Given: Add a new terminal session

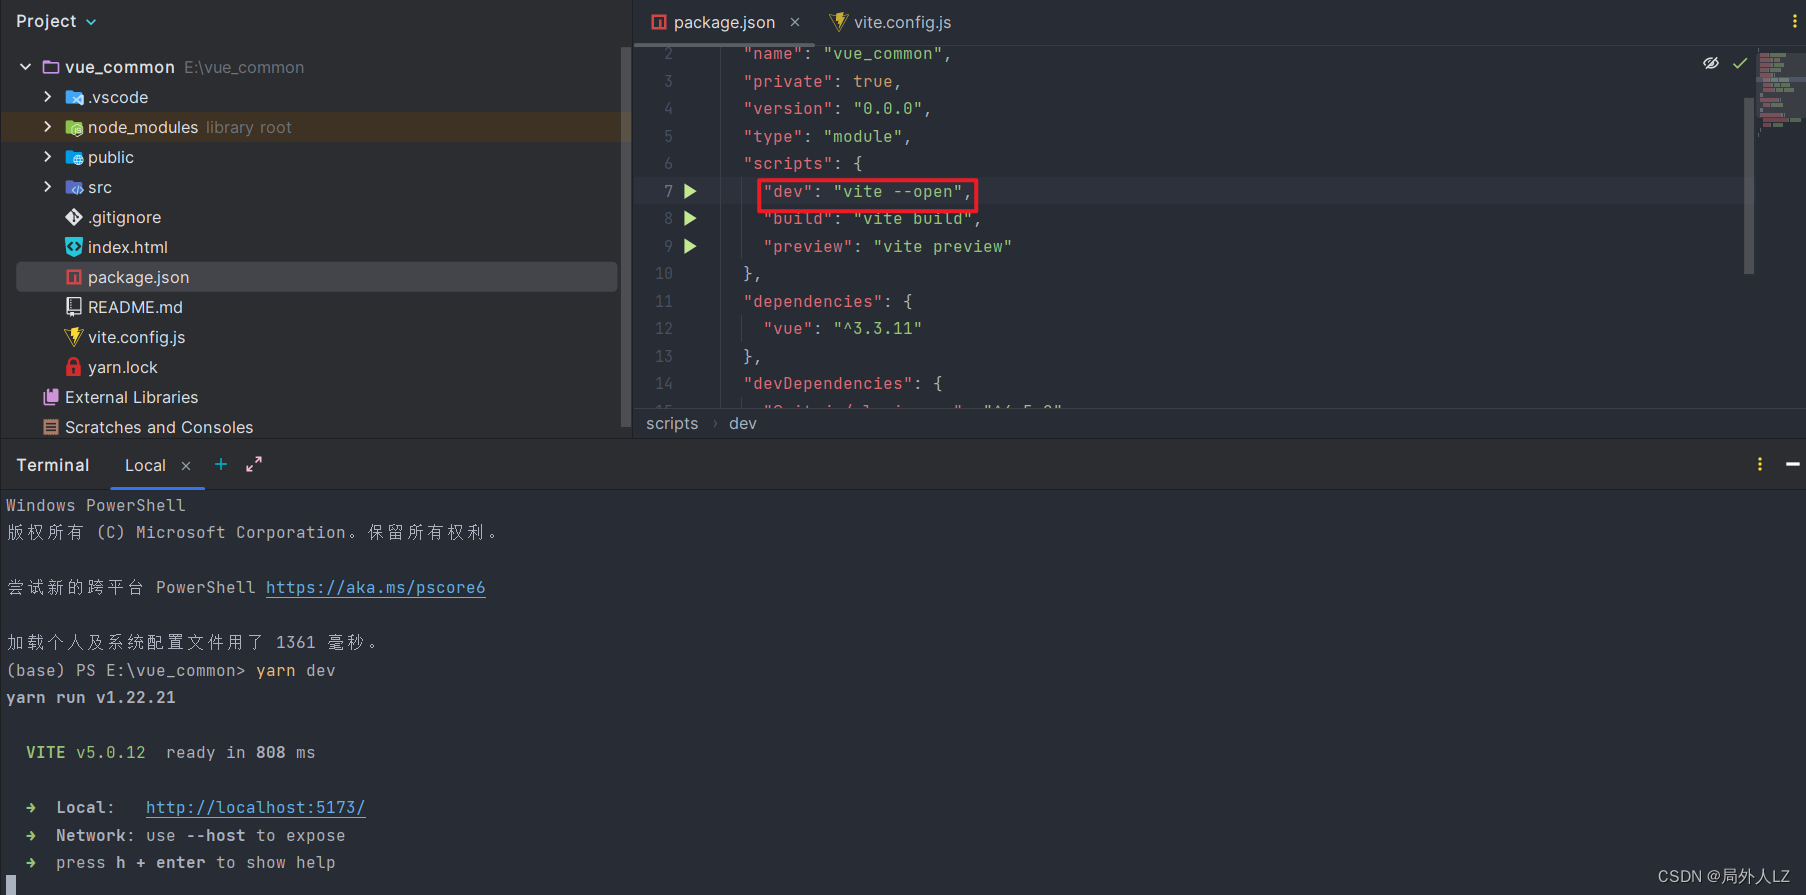Looking at the screenshot, I should pyautogui.click(x=221, y=464).
